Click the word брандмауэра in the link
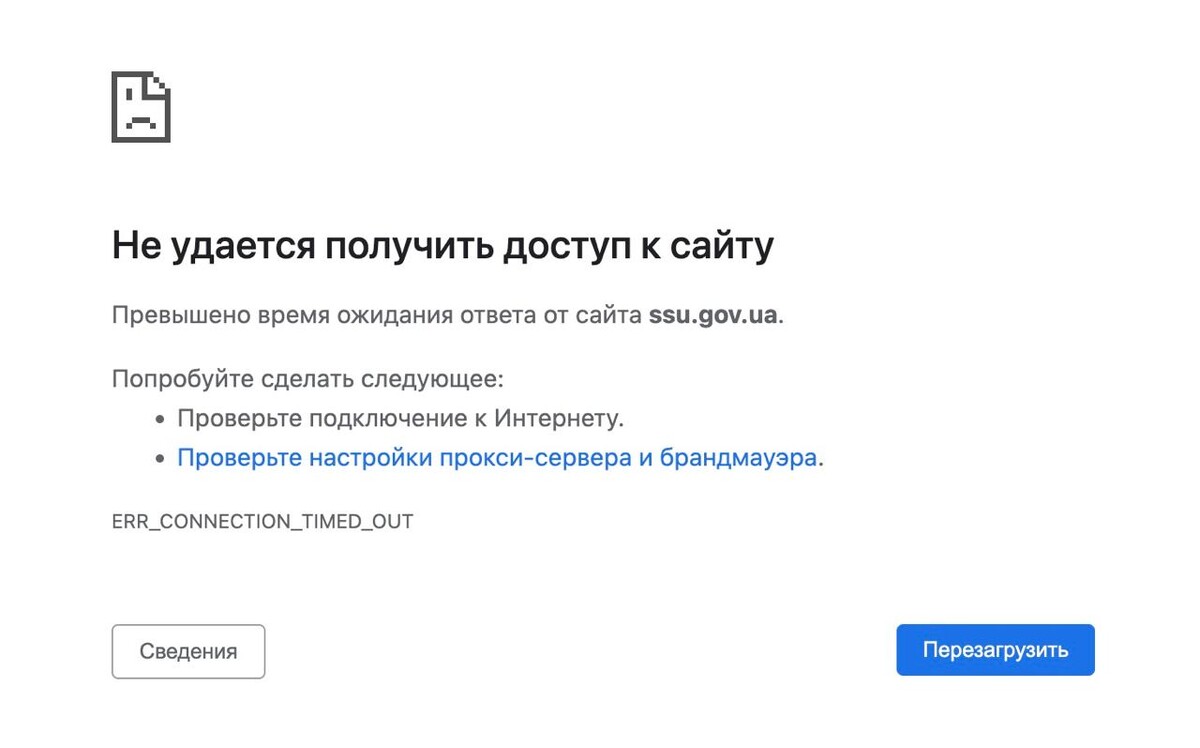This screenshot has height=748, width=1200. point(737,457)
